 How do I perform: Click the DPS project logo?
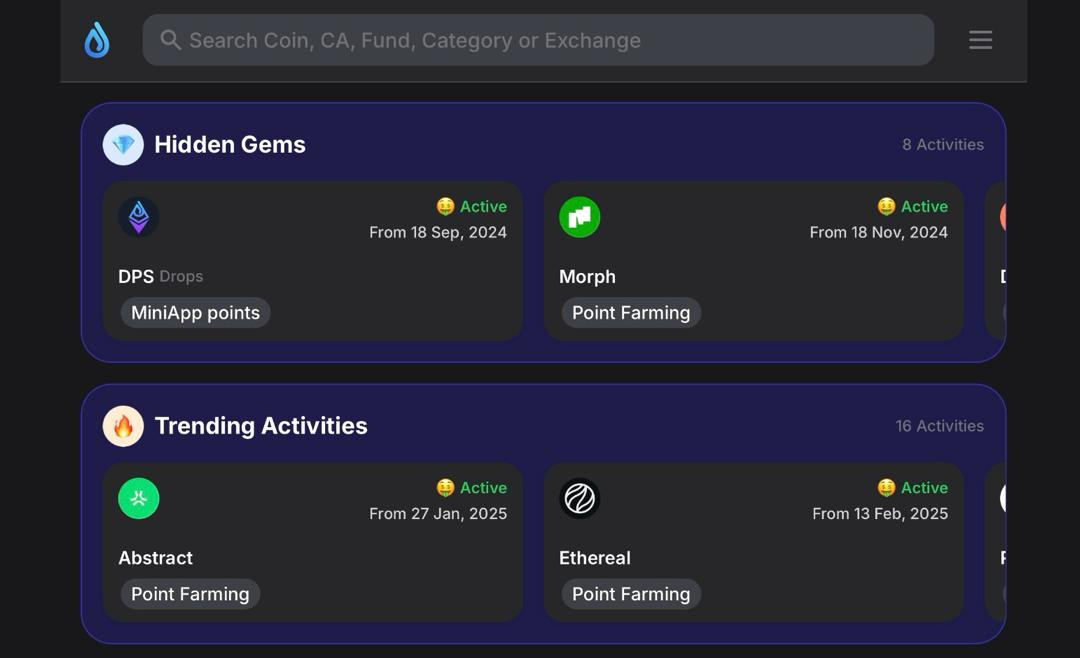click(x=139, y=217)
